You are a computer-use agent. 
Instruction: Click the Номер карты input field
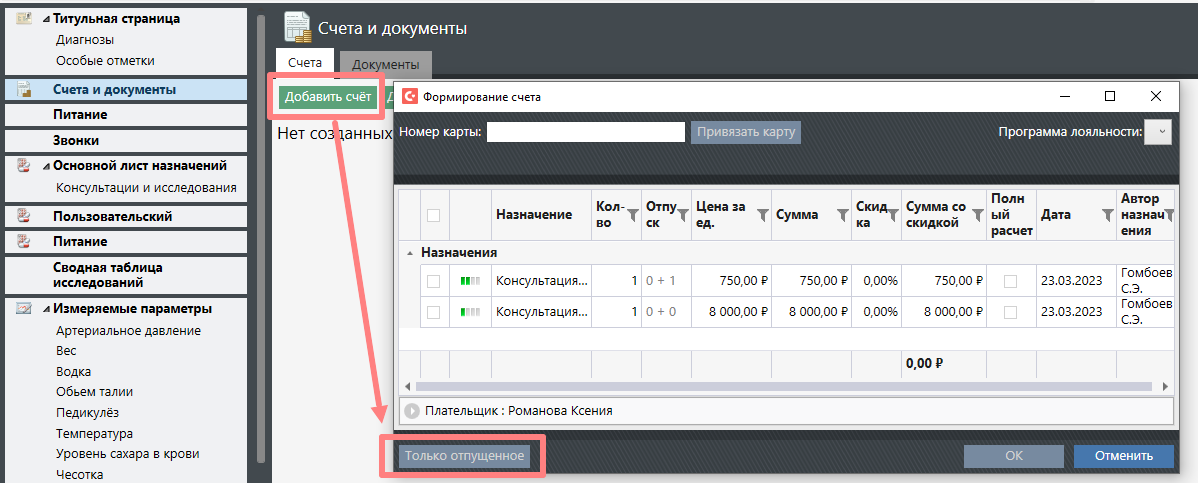(x=585, y=132)
